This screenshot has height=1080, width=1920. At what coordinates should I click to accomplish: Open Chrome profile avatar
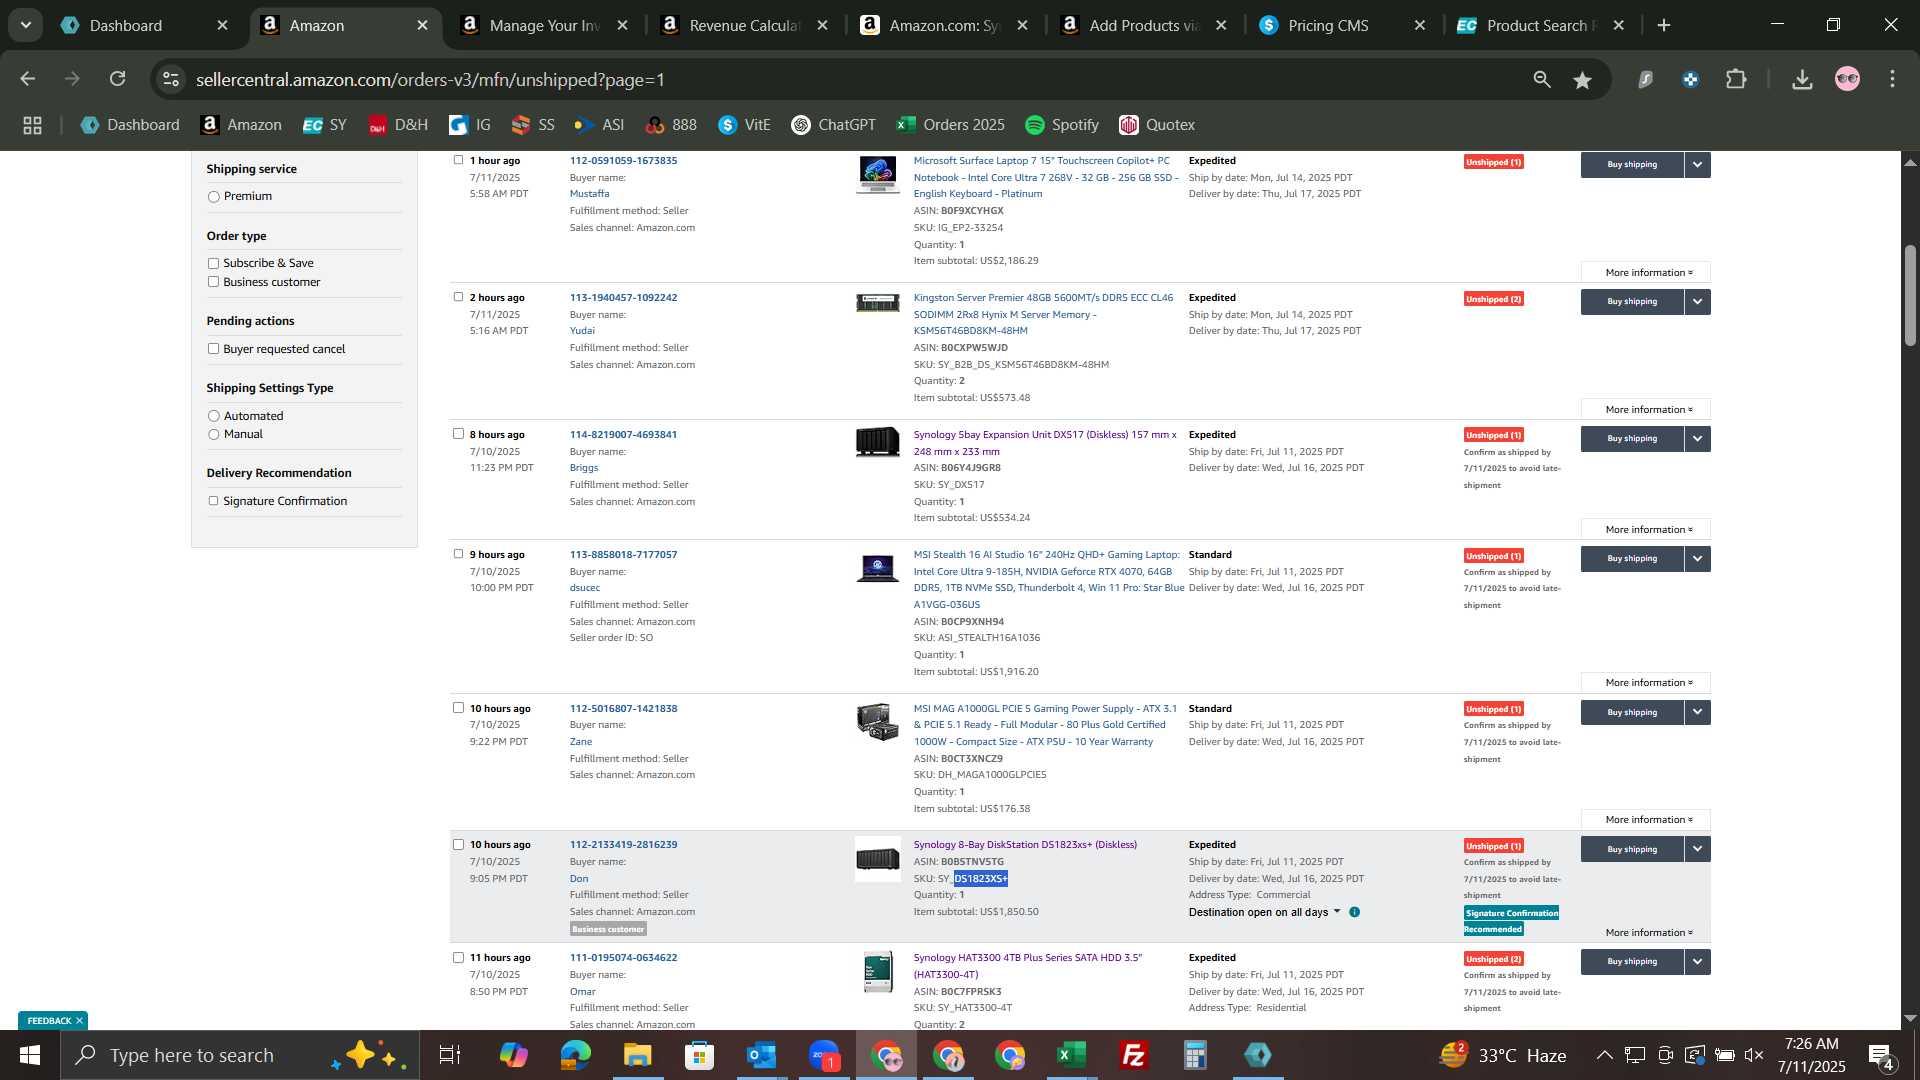point(1847,80)
